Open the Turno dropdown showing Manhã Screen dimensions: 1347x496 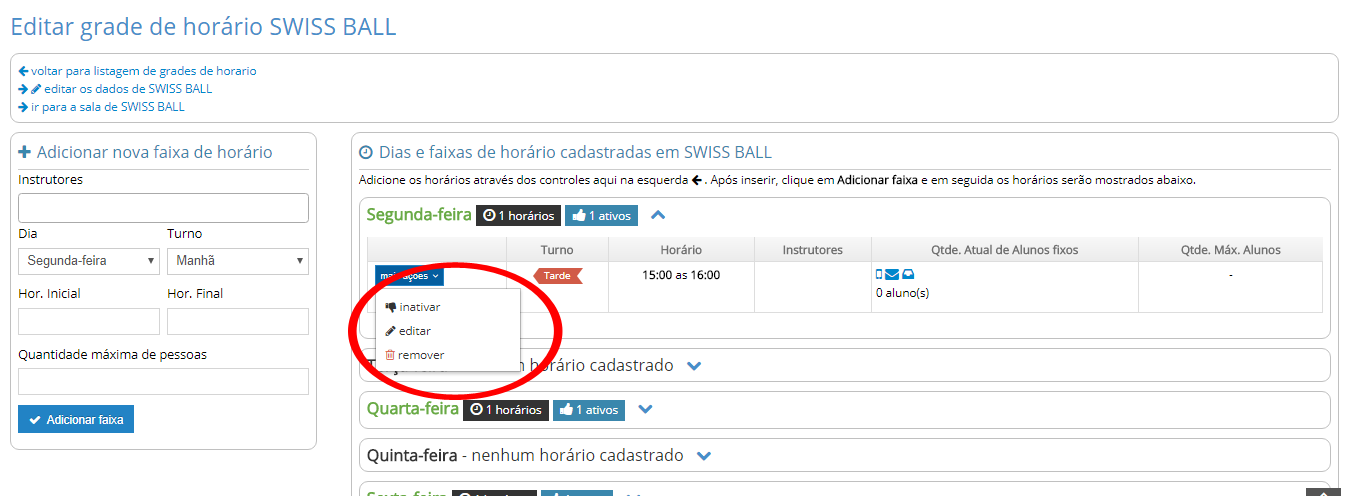(x=237, y=261)
